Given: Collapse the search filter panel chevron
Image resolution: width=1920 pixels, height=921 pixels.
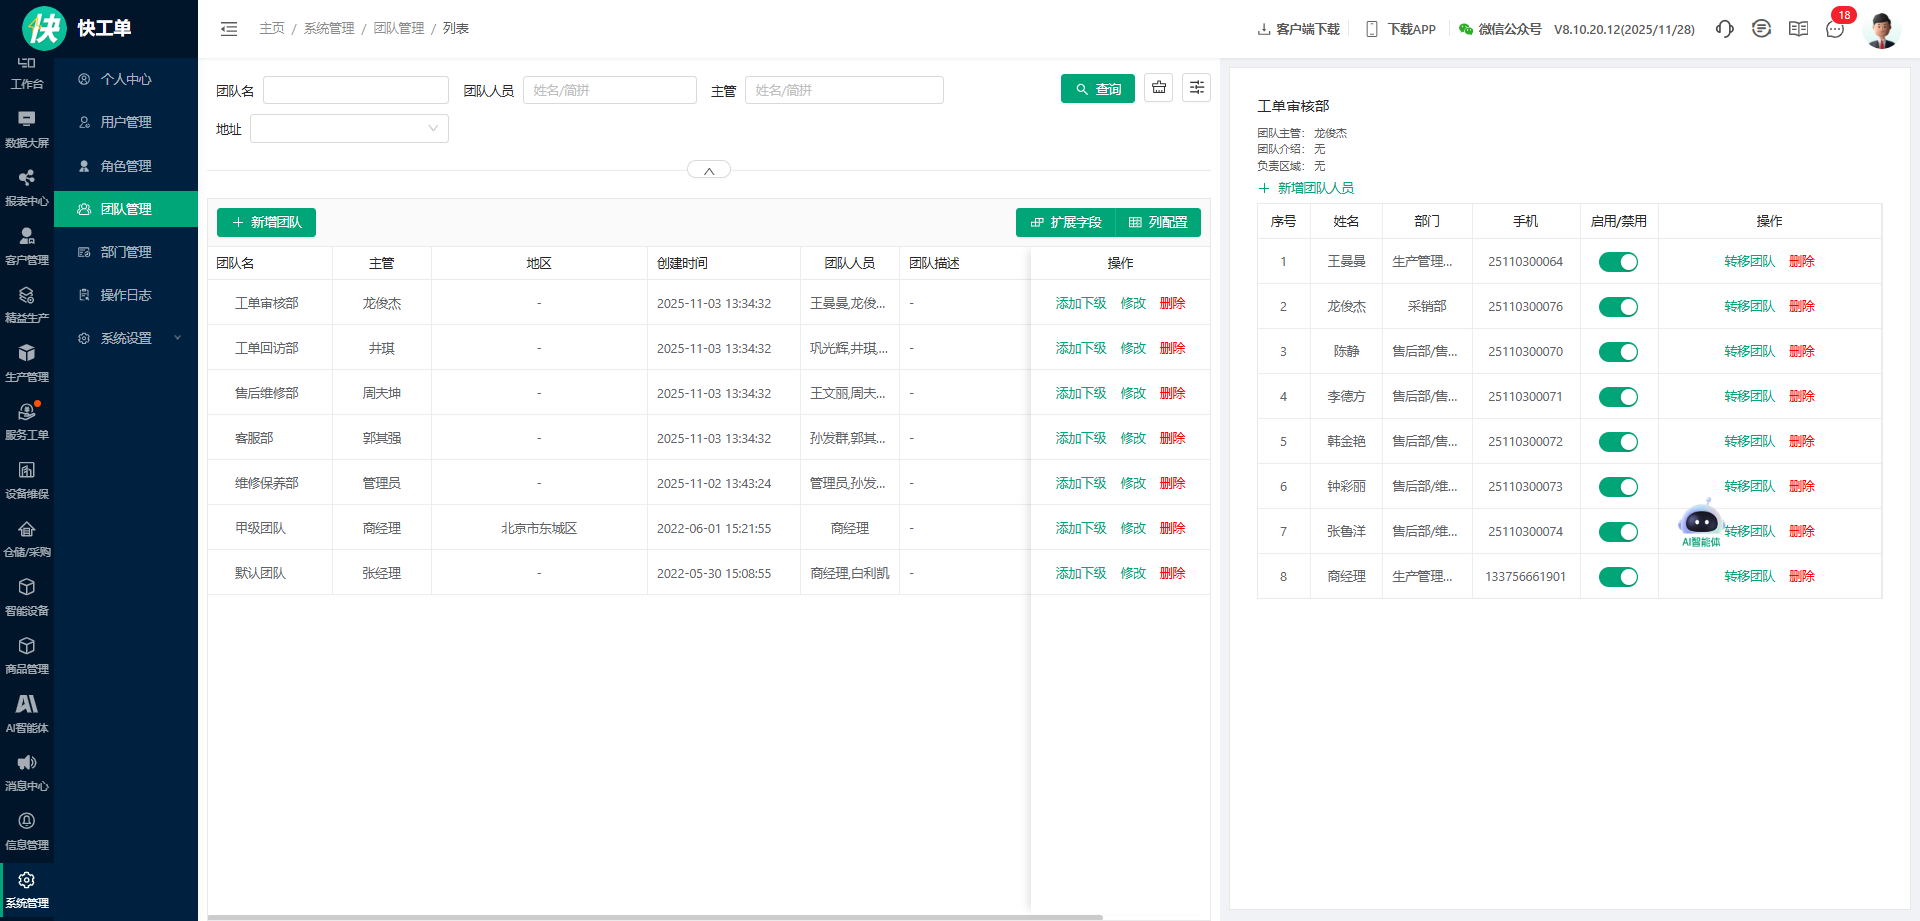Looking at the screenshot, I should [709, 170].
